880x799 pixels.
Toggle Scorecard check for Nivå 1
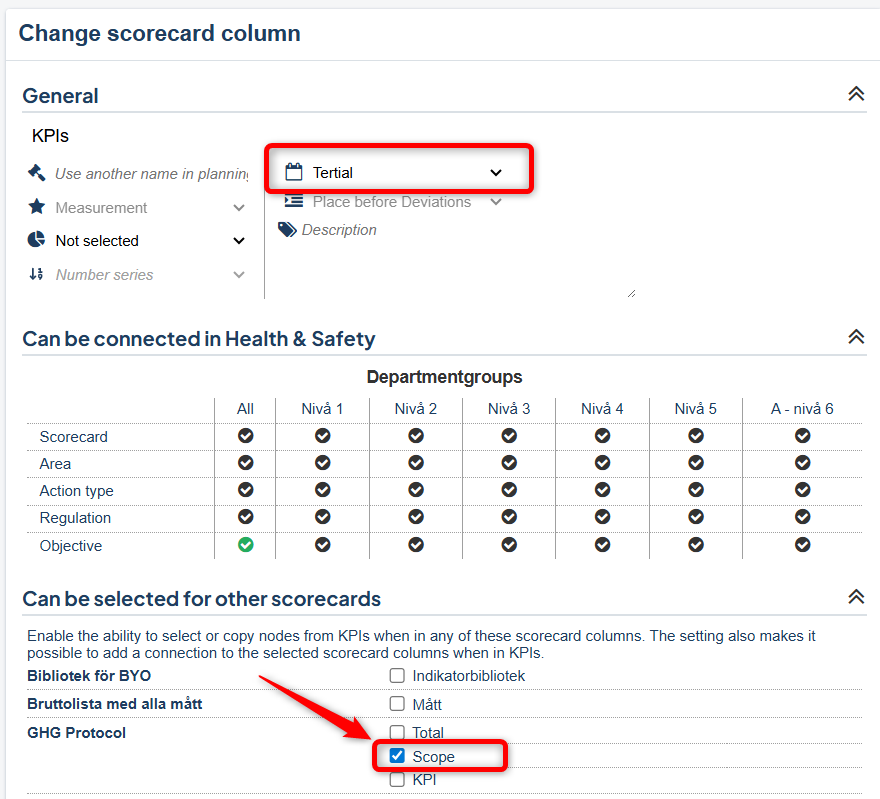point(322,436)
